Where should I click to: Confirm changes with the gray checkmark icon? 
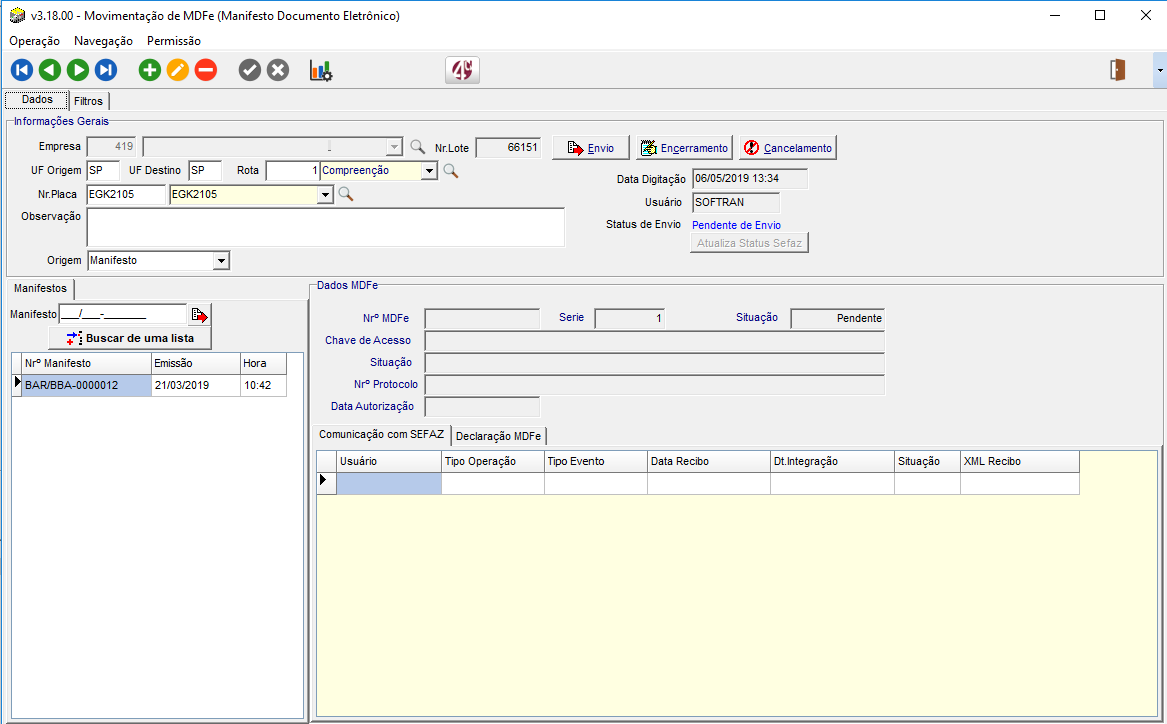[250, 70]
